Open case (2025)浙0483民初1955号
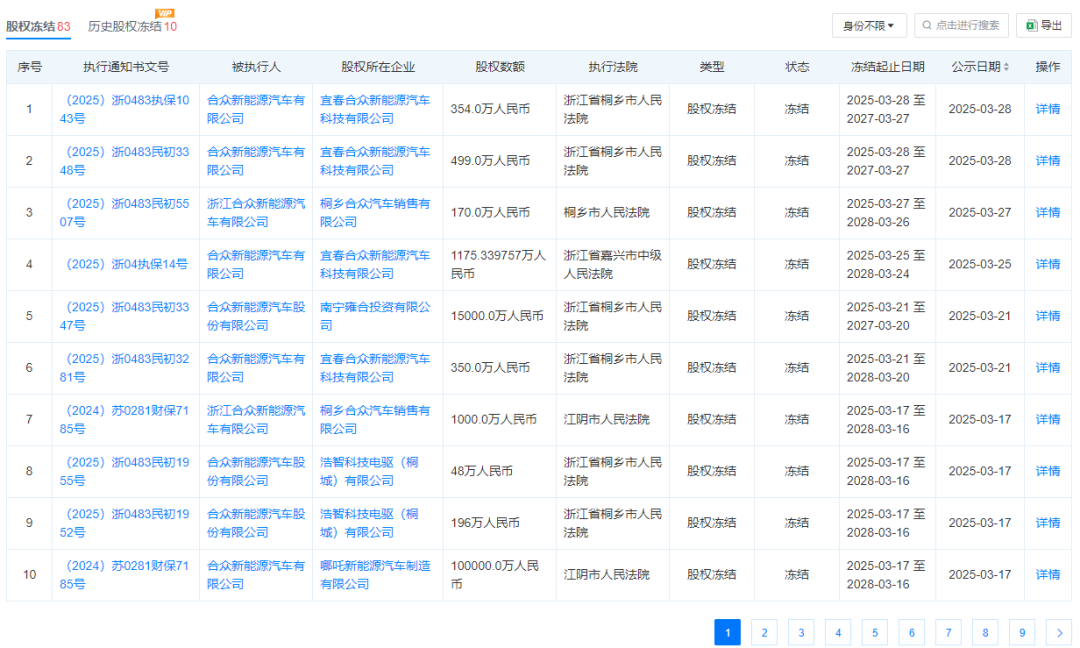1080x648 pixels. pos(125,471)
